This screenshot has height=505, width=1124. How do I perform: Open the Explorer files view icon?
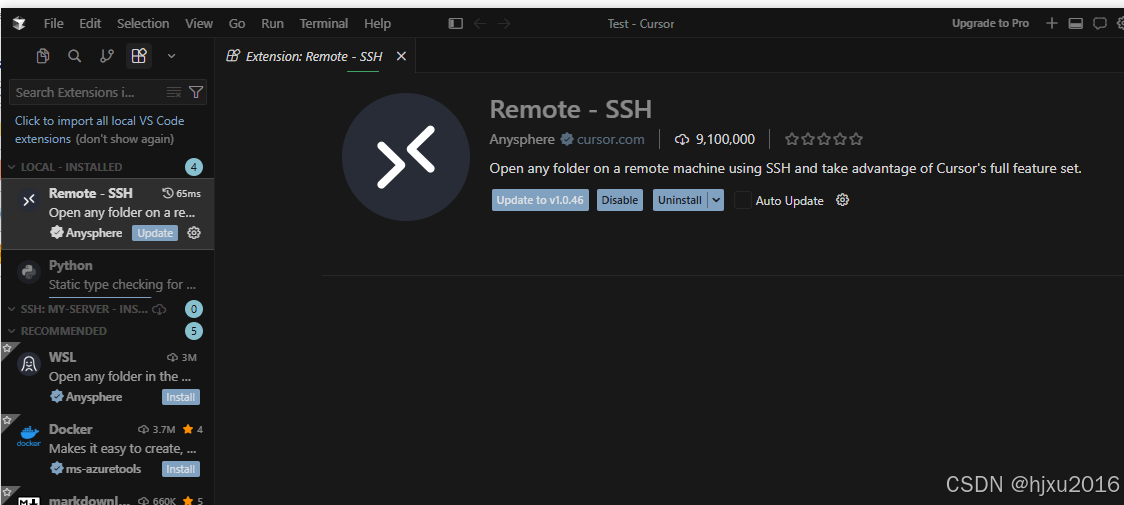[x=43, y=56]
